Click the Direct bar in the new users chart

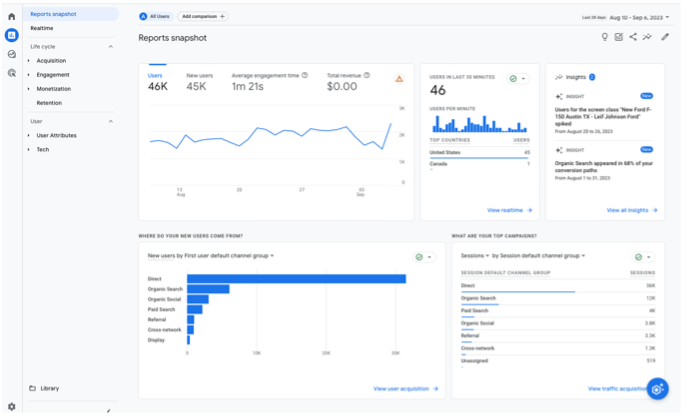(x=296, y=278)
